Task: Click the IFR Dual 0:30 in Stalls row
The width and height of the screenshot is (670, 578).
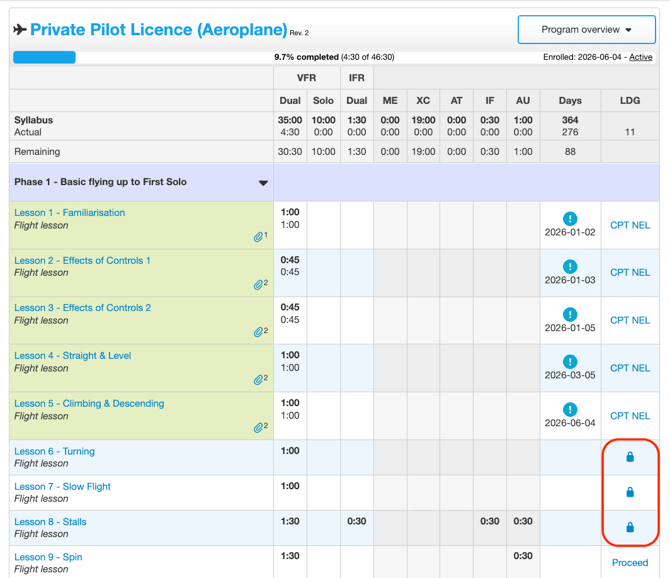Action: pyautogui.click(x=356, y=521)
